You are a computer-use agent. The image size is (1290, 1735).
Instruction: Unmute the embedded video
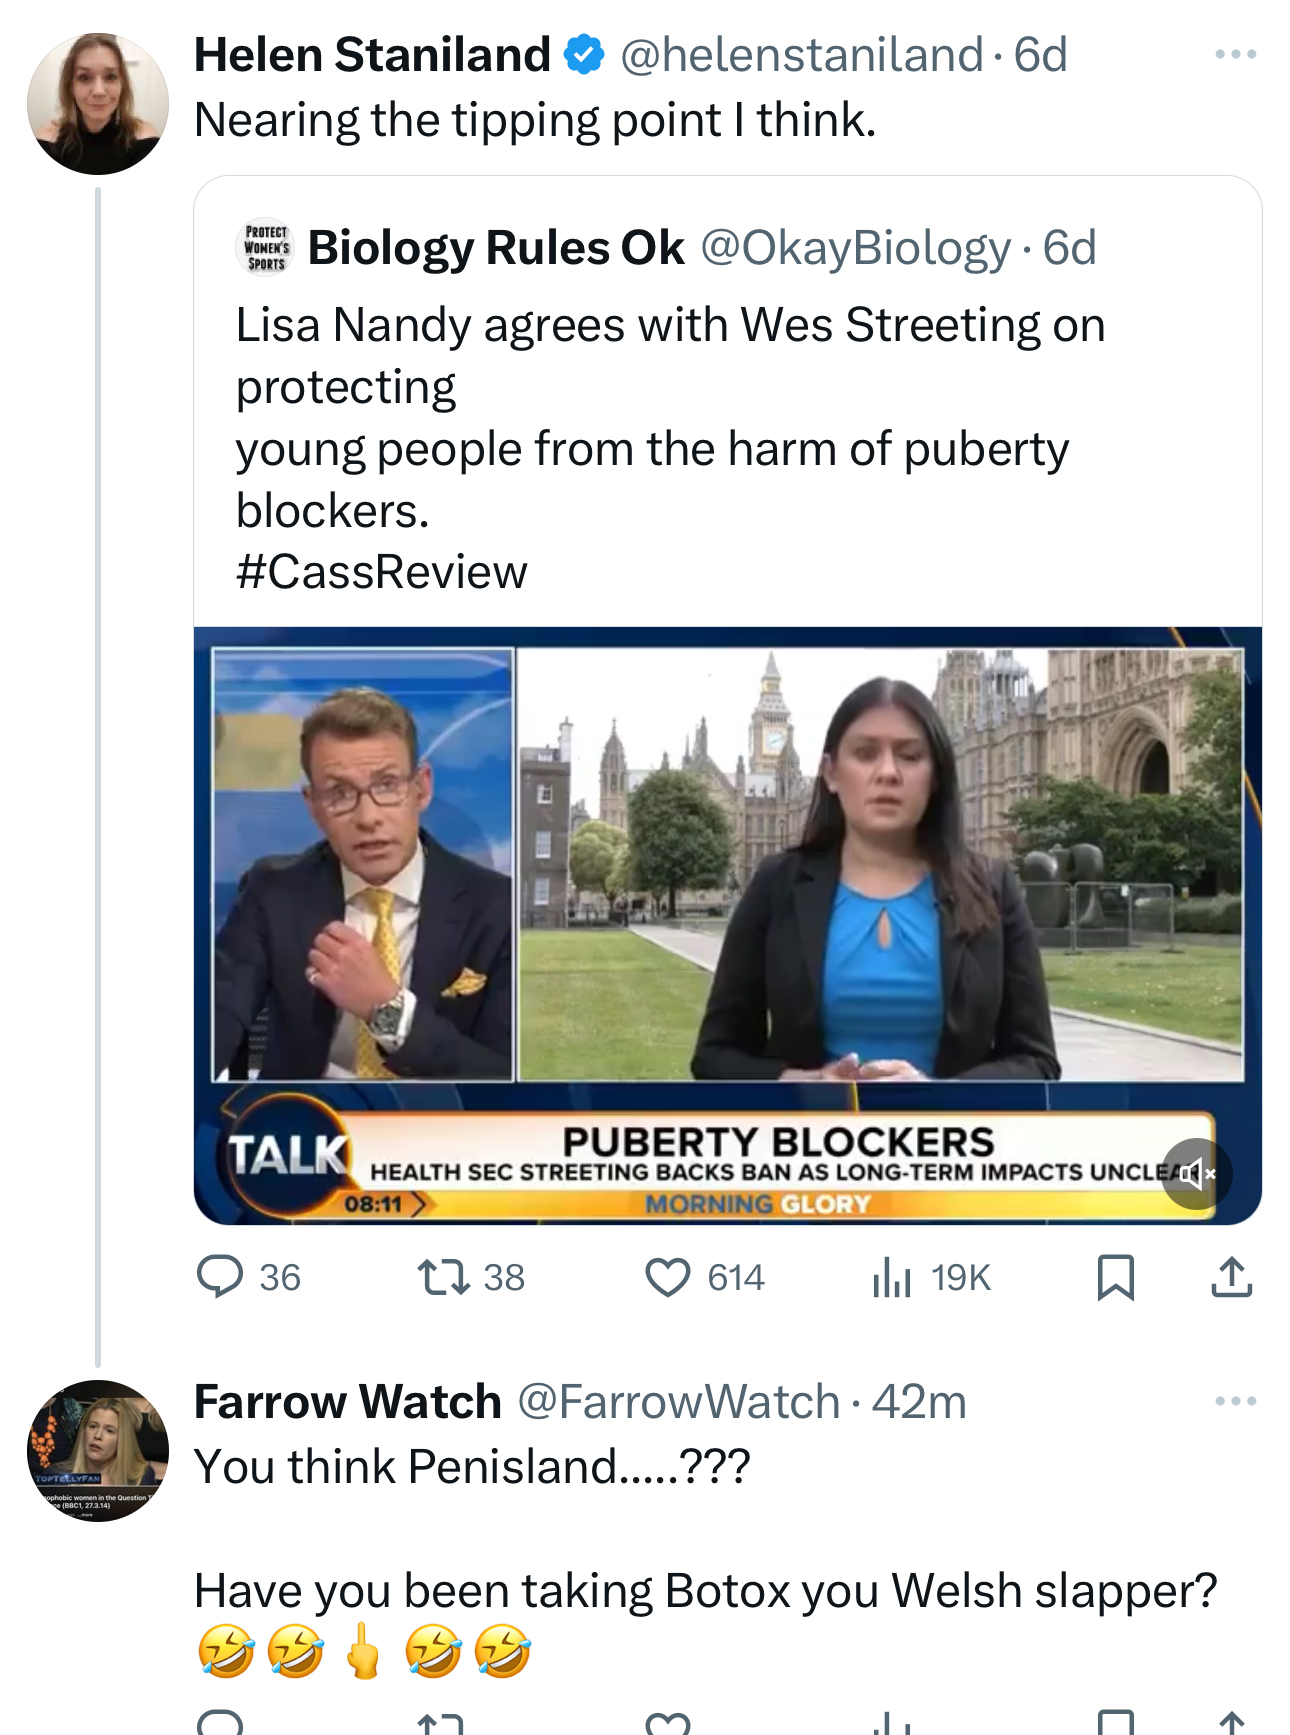1196,1173
